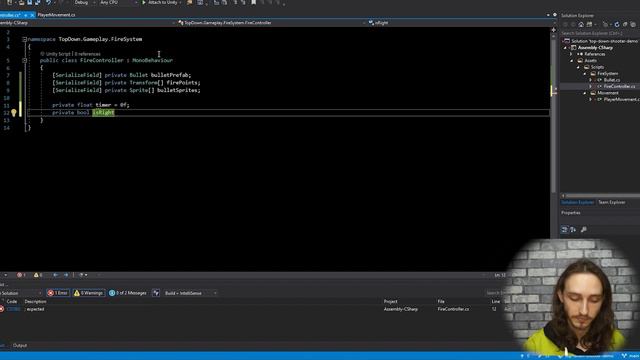Screen dimensions: 640x360
Task: Open the Any CPU platform dropdown
Action: tap(118, 2)
